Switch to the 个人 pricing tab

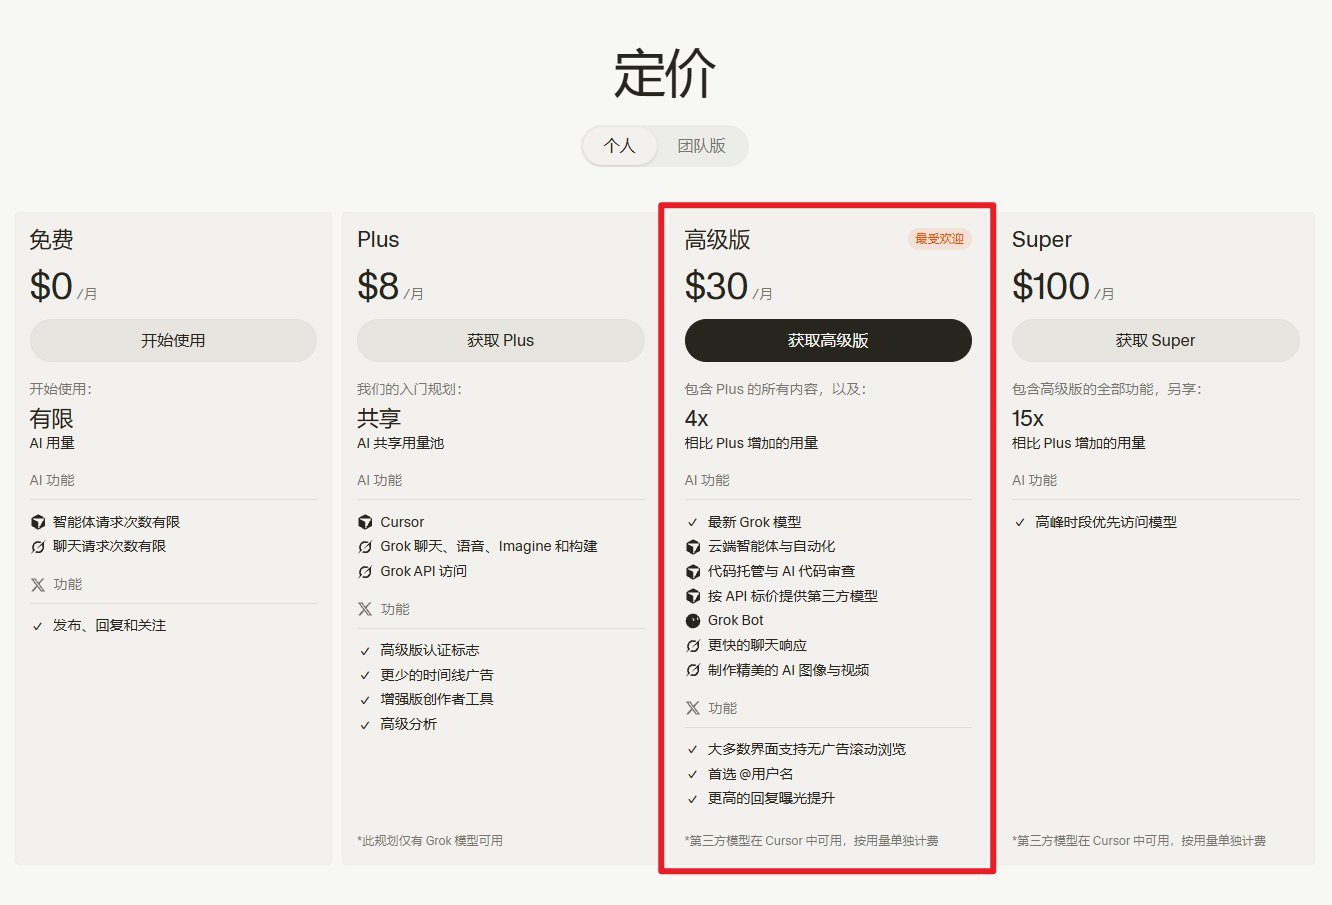point(620,146)
